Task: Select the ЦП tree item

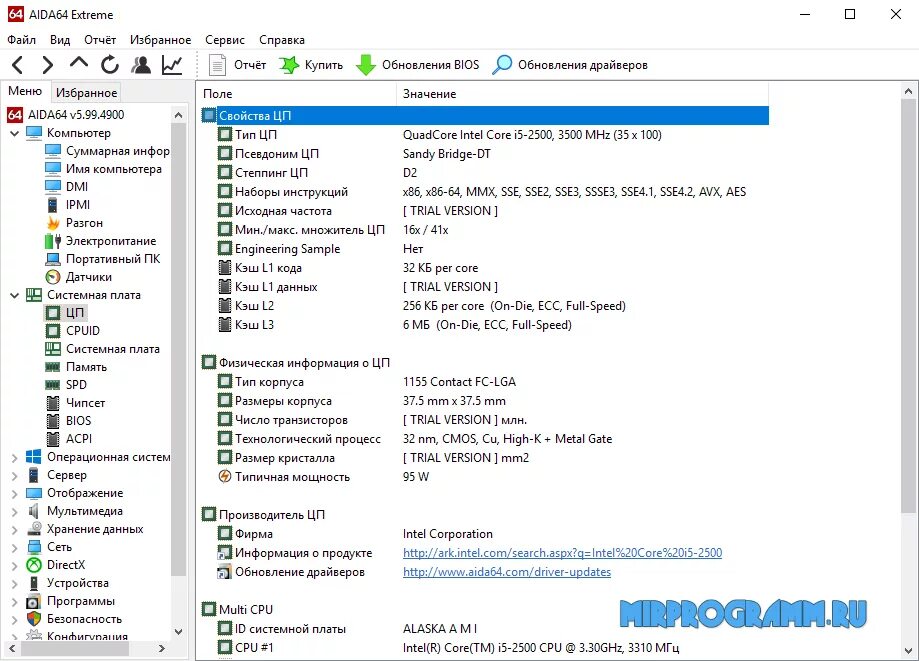Action: point(75,312)
